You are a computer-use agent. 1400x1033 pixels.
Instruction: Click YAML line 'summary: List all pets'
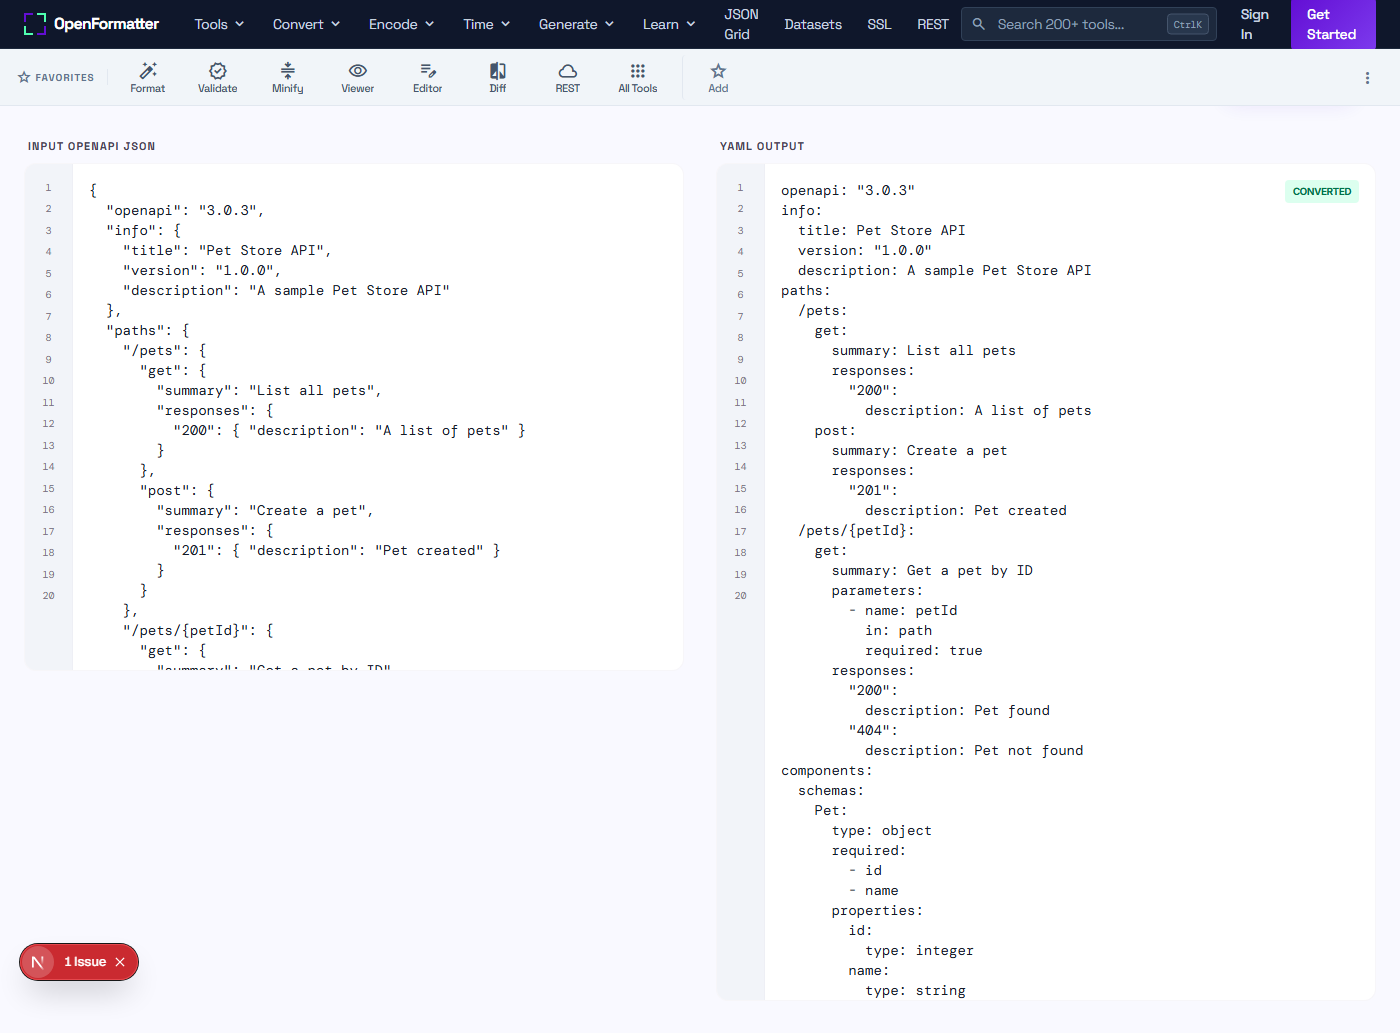tap(924, 351)
